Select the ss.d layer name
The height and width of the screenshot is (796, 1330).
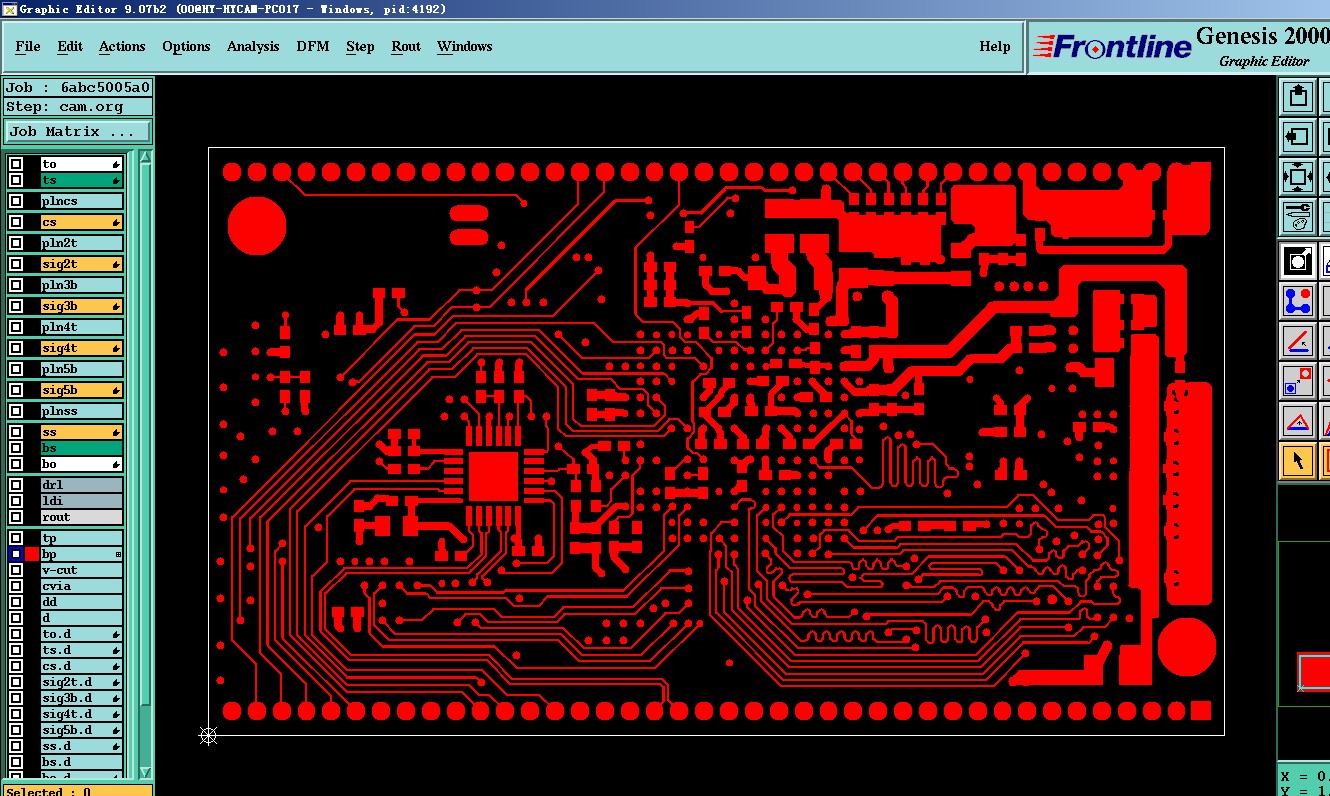[82, 746]
